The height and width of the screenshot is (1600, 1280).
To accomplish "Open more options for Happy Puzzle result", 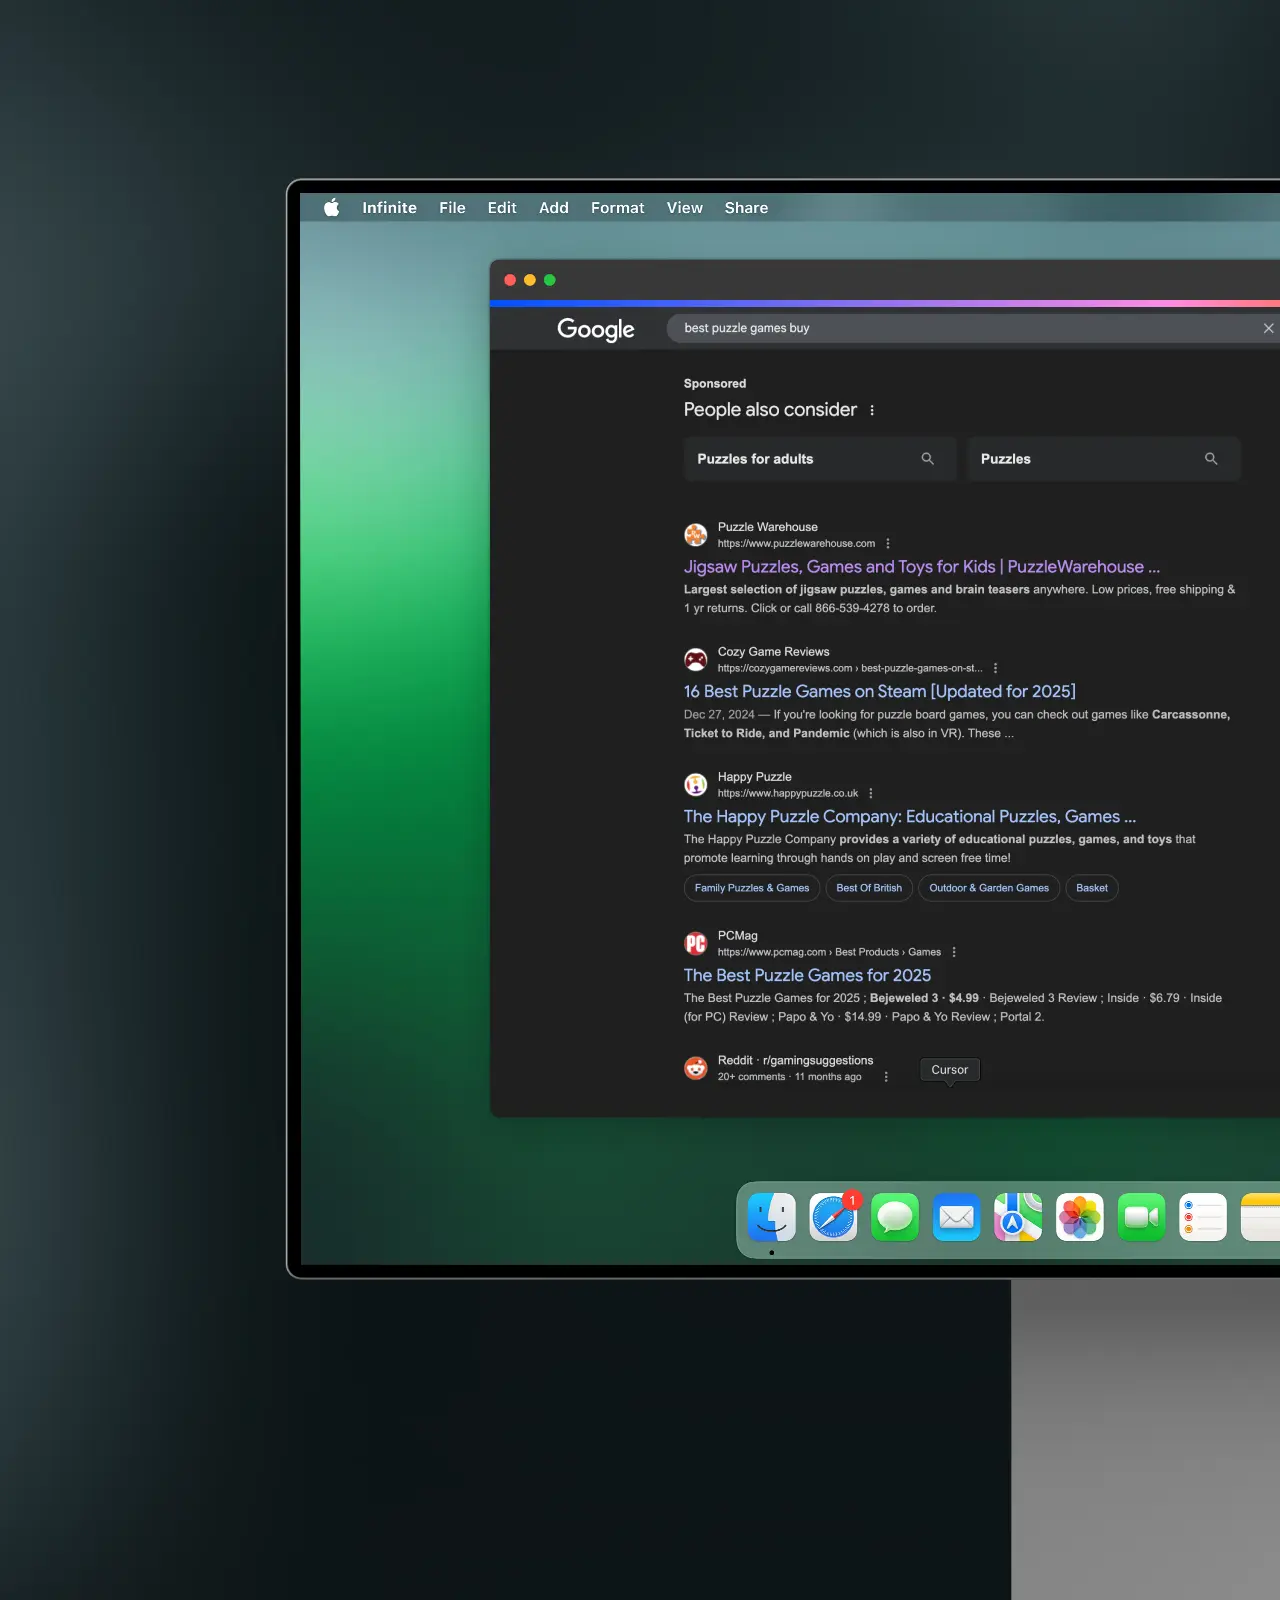I will [x=871, y=793].
